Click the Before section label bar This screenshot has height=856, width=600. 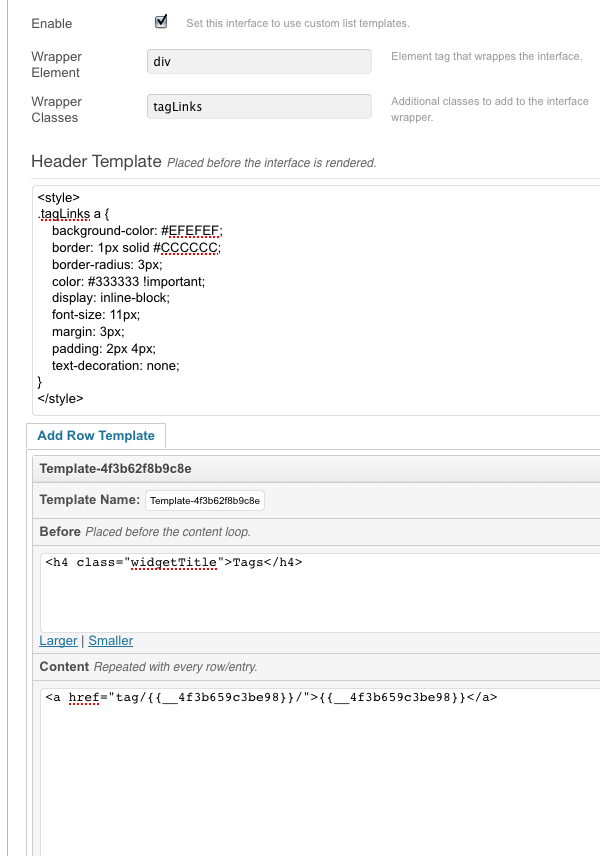[x=317, y=532]
